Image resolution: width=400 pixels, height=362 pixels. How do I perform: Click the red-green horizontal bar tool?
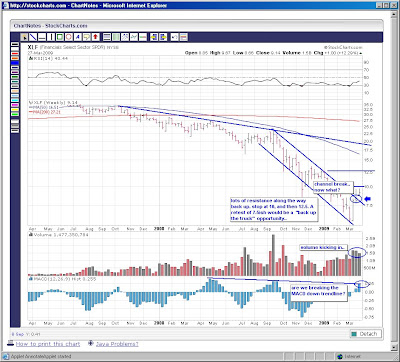pos(143,37)
